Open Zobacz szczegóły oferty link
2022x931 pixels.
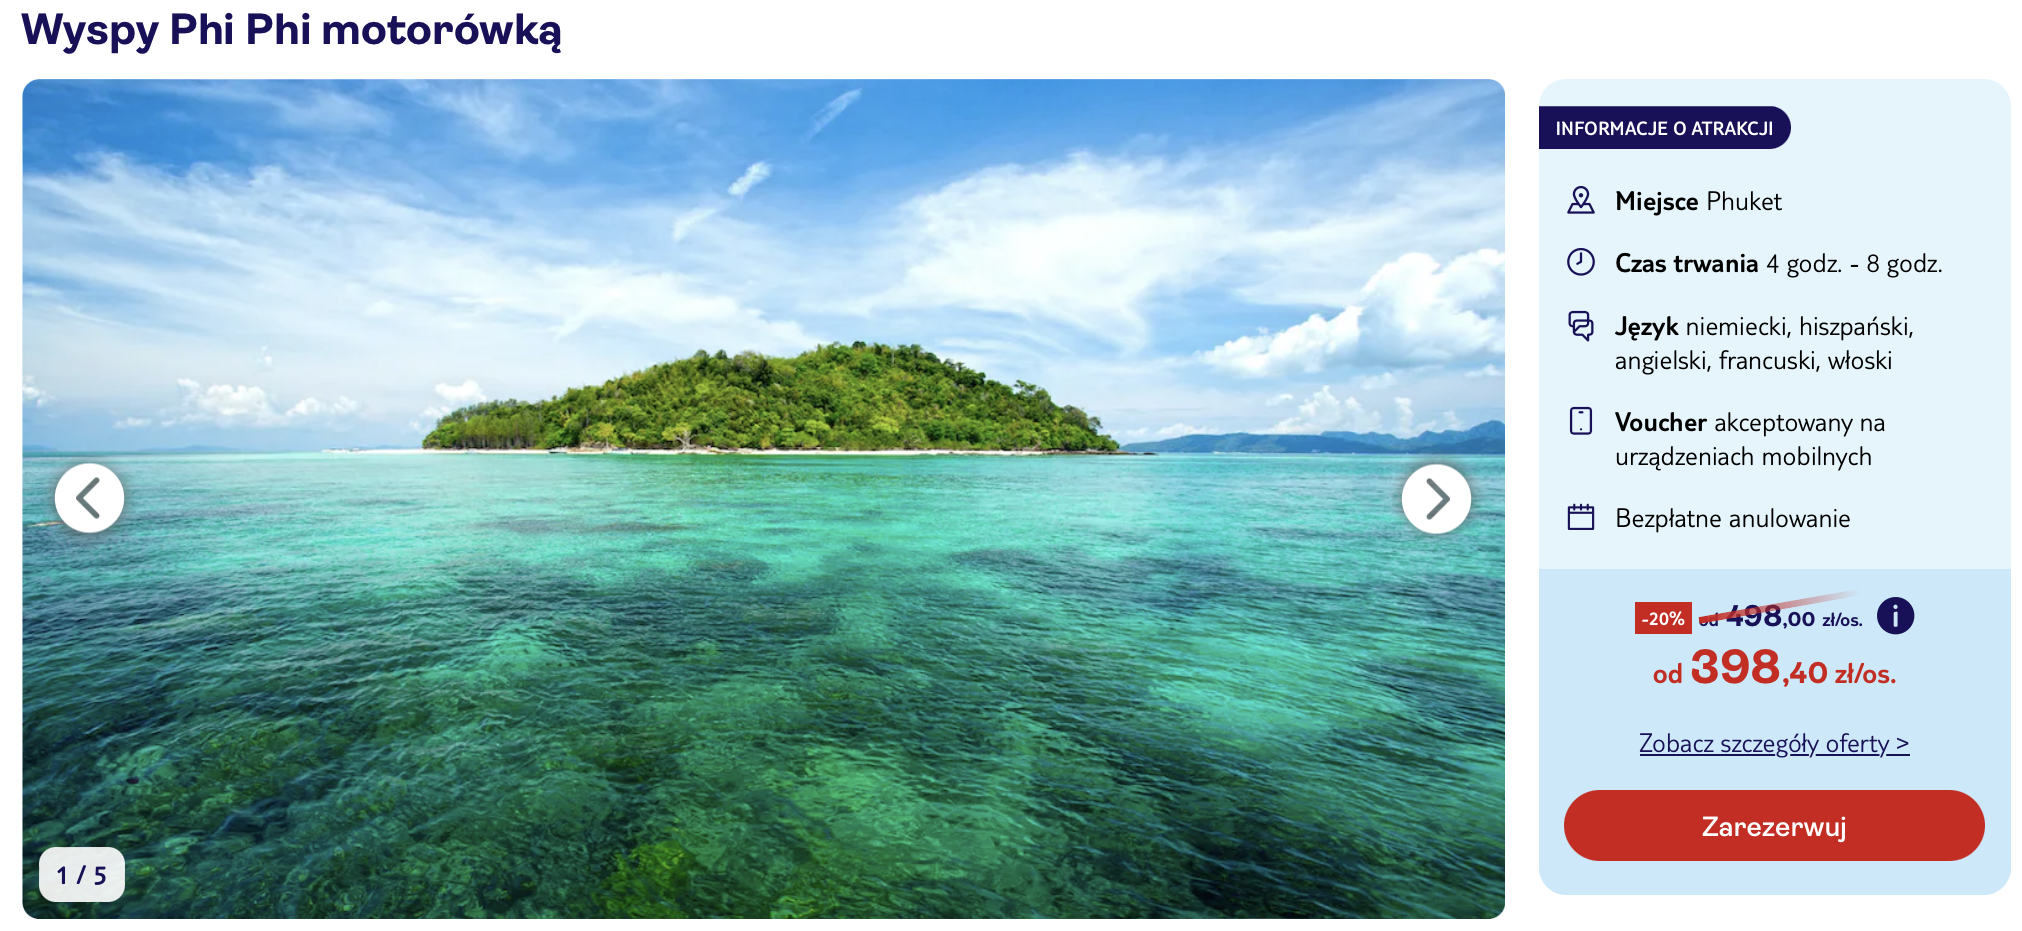pyautogui.click(x=1773, y=744)
